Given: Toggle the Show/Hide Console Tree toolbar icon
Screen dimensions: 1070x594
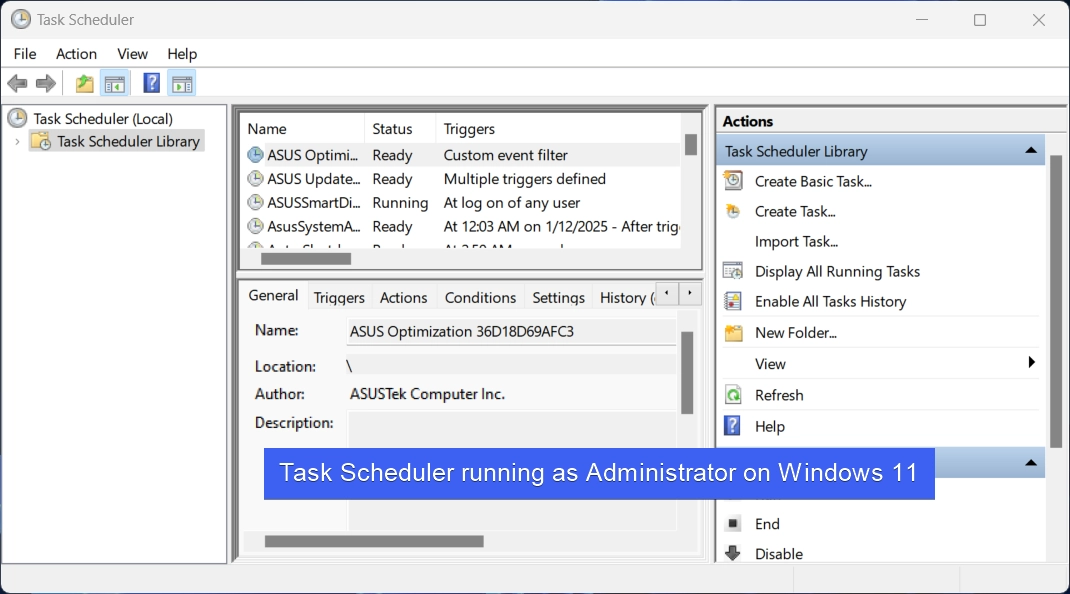Looking at the screenshot, I should tap(115, 84).
